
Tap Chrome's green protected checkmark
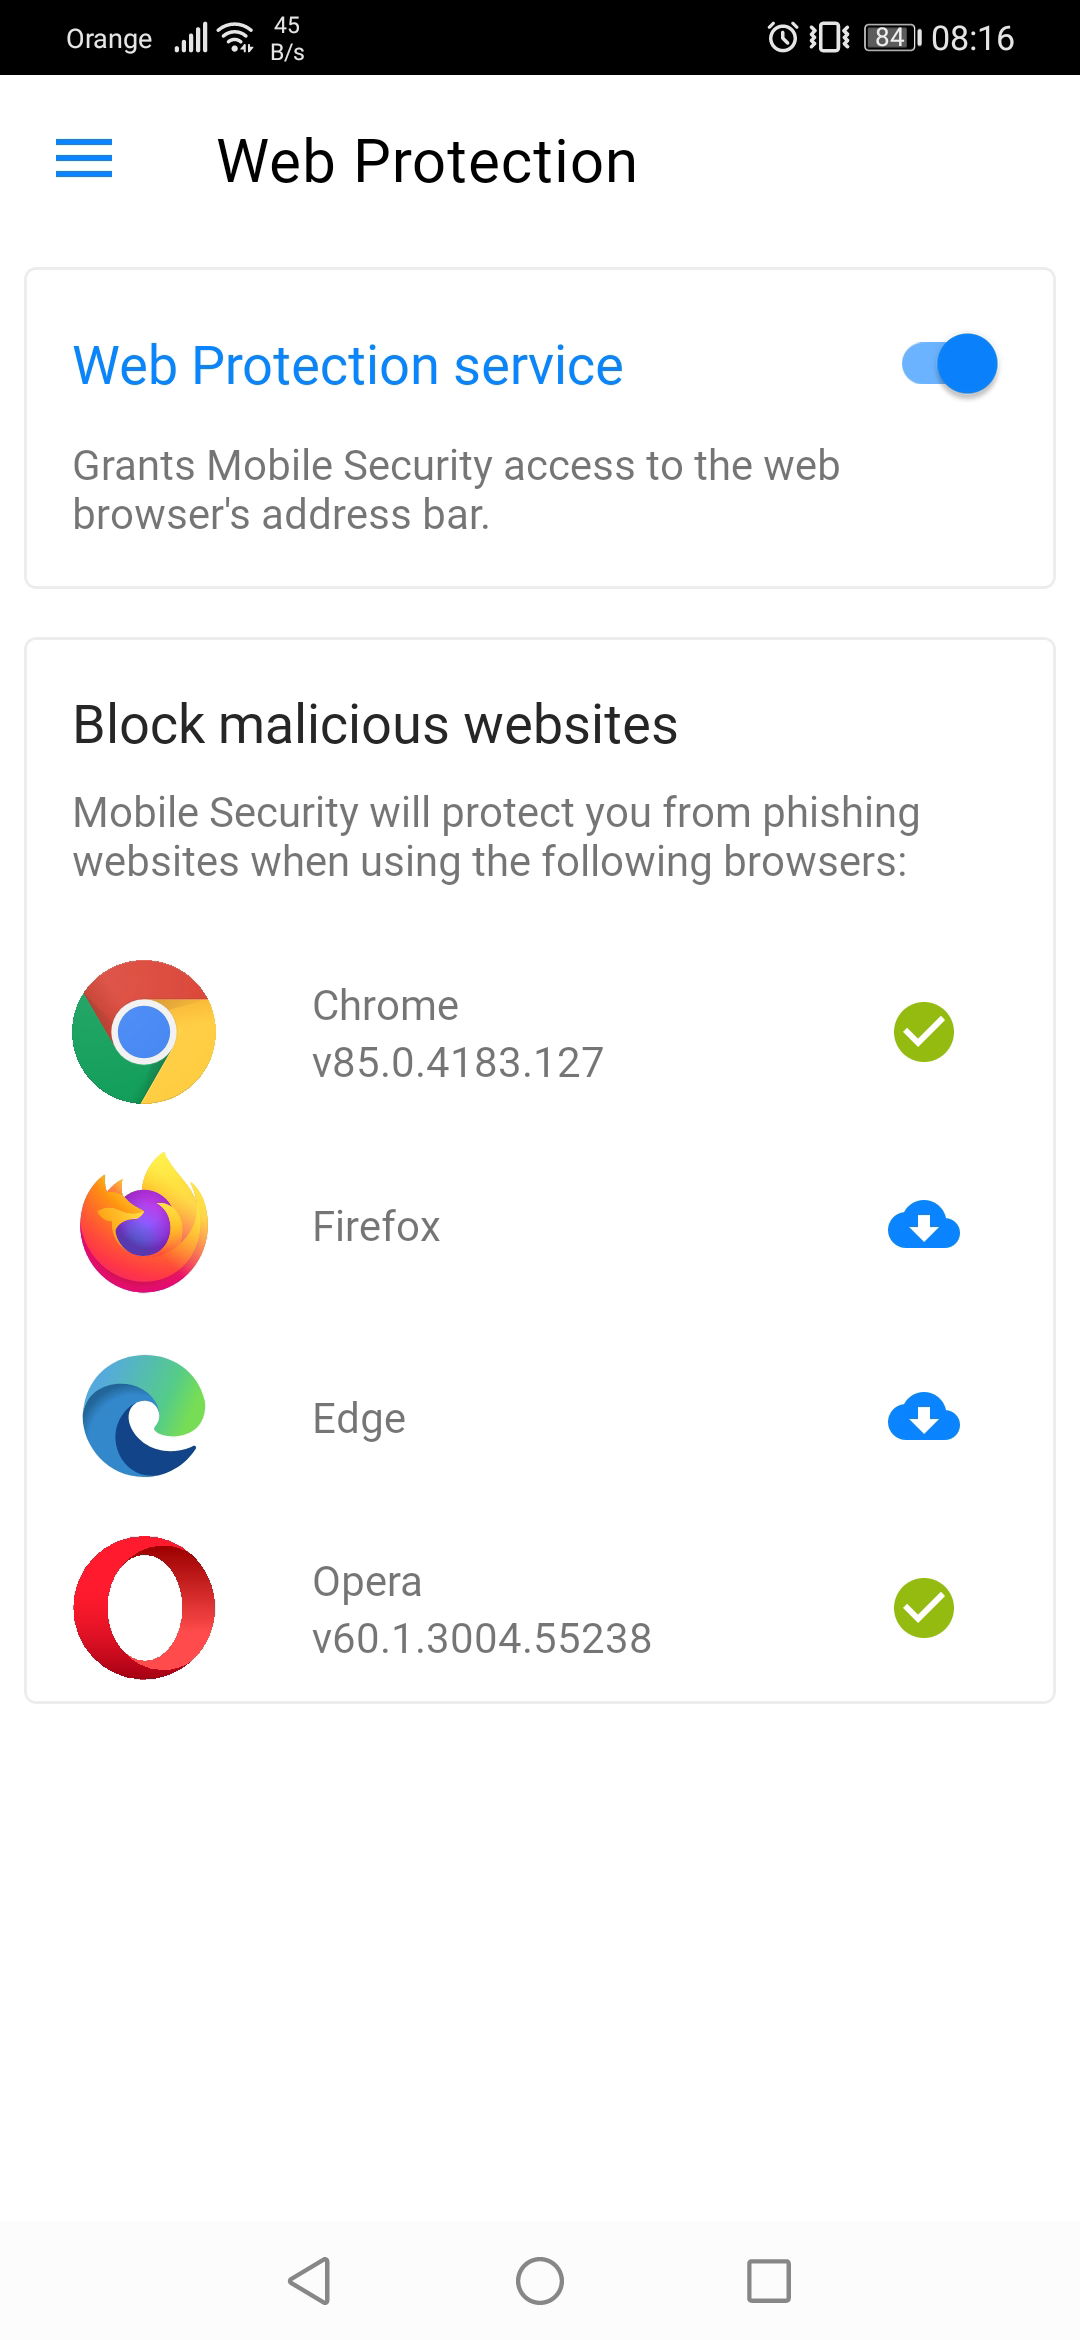(x=923, y=1032)
